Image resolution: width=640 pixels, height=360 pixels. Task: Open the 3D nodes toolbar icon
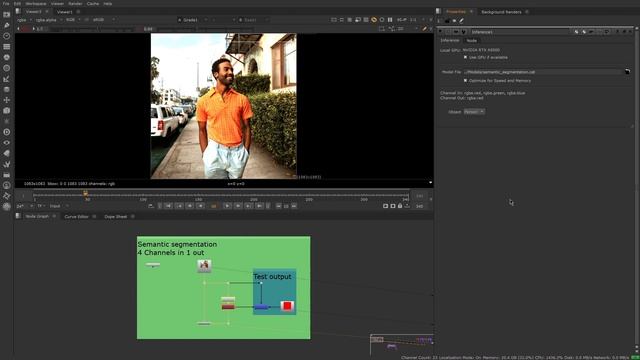[7, 111]
